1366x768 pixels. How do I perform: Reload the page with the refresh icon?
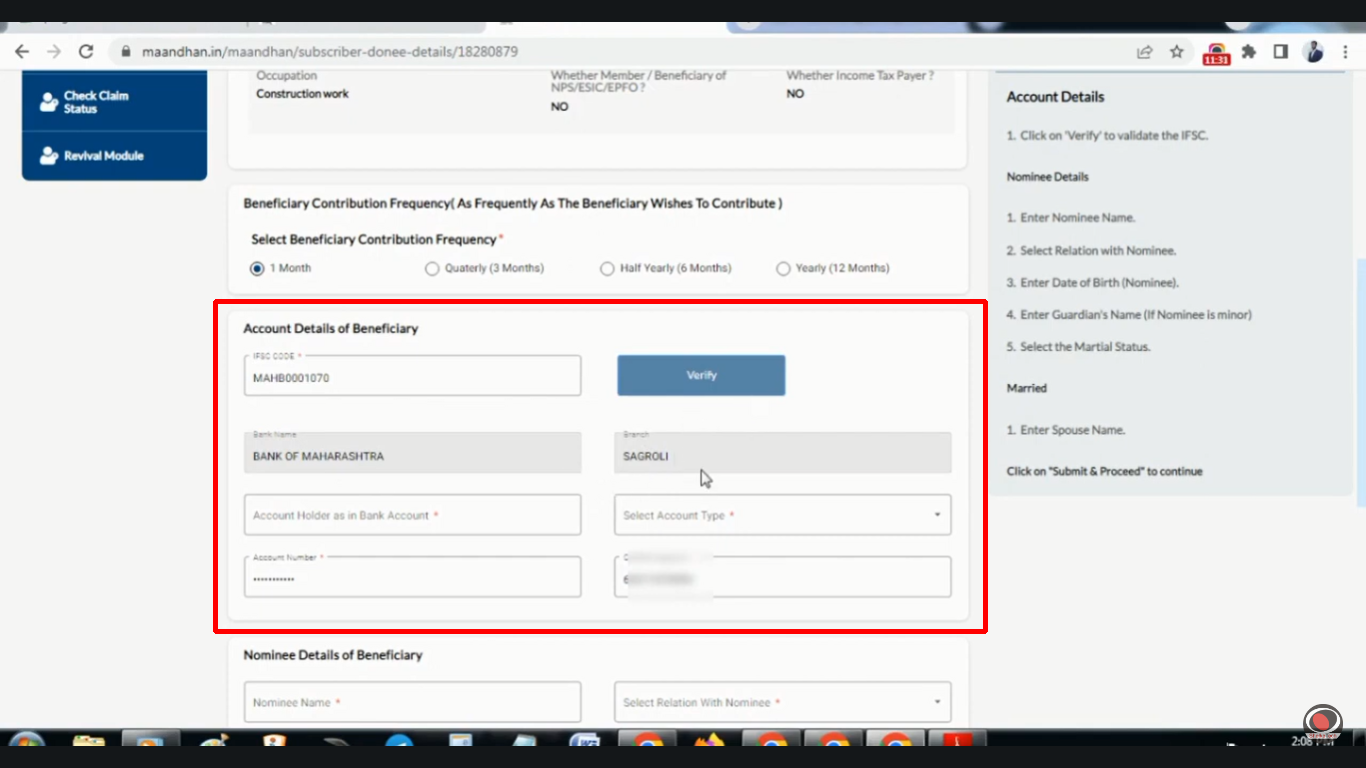[x=86, y=52]
